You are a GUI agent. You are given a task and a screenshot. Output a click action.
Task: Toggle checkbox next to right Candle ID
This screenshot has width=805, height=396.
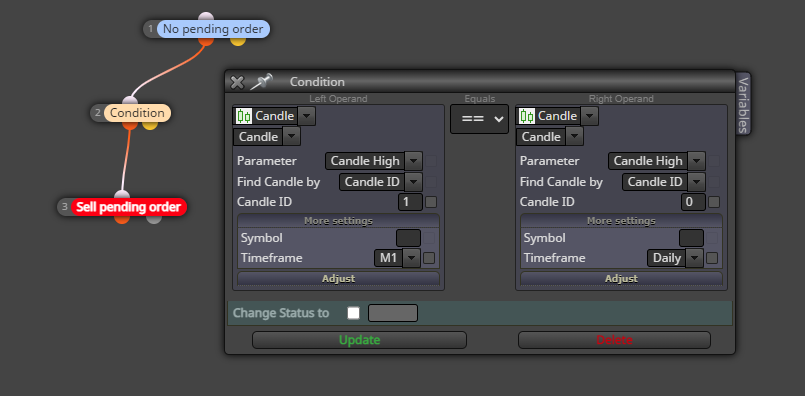pyautogui.click(x=714, y=202)
